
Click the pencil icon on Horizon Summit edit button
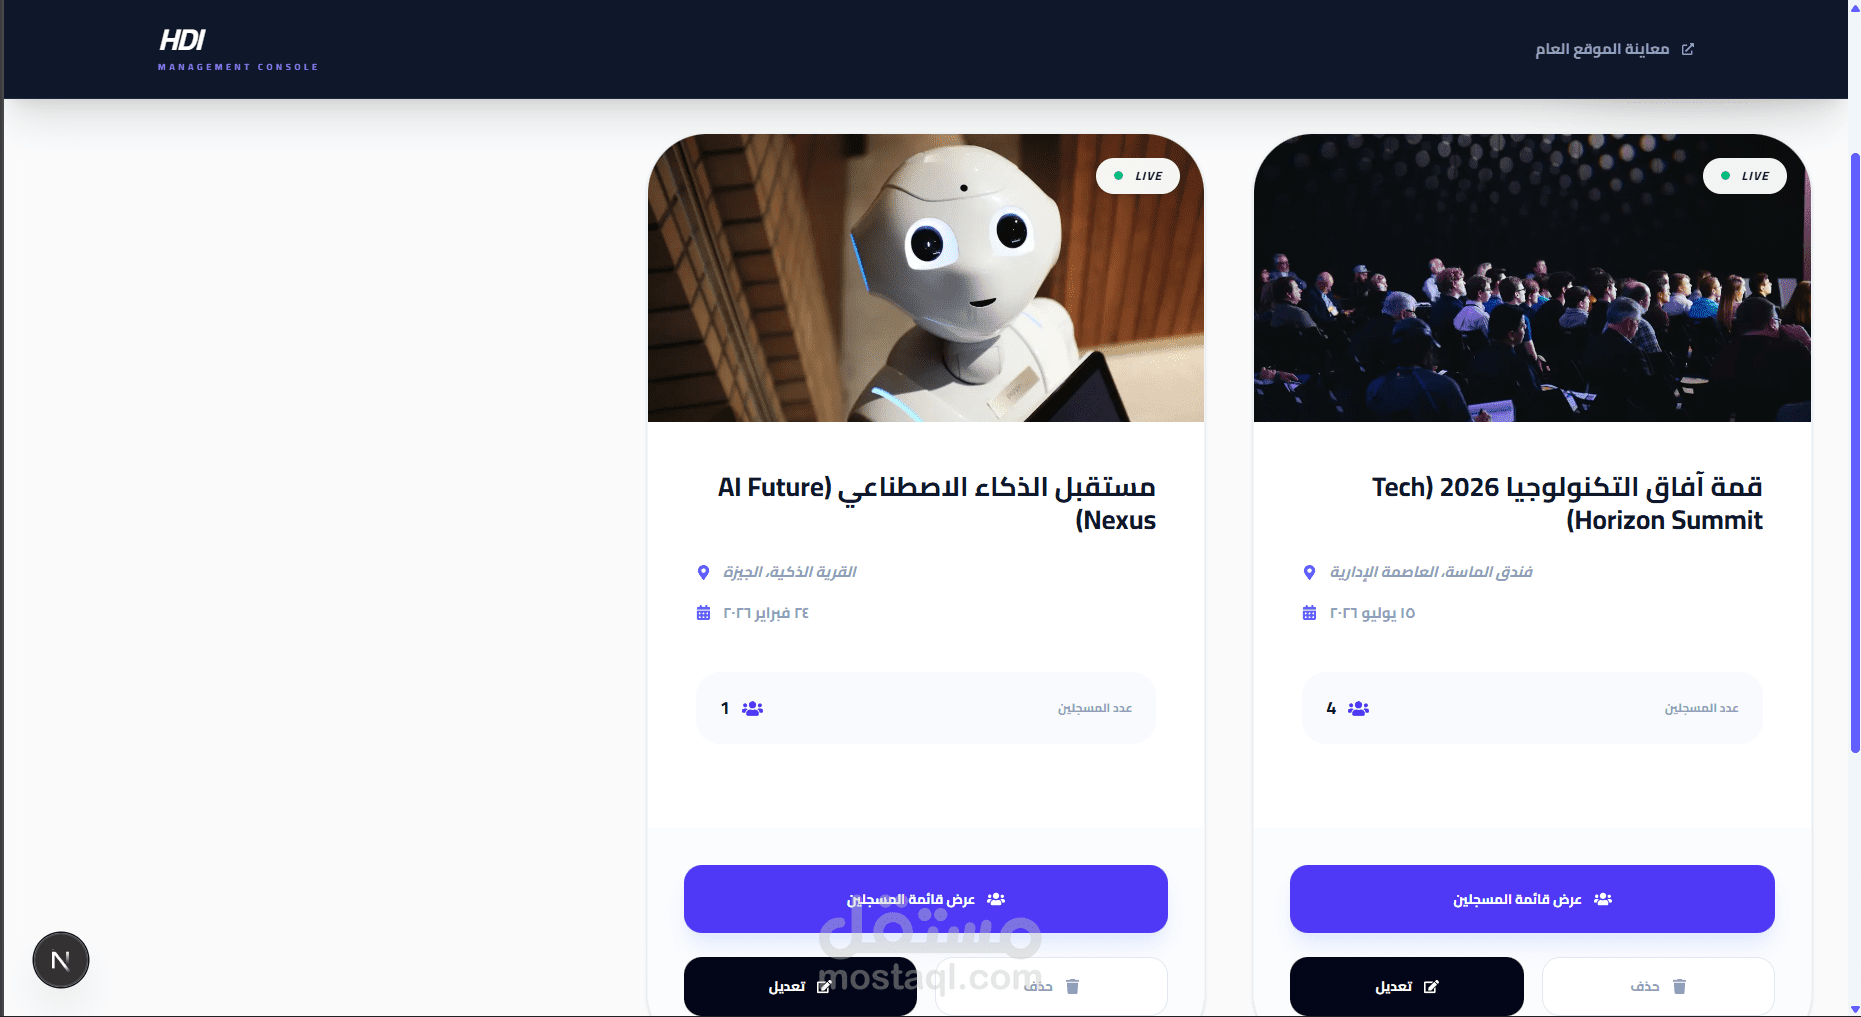(1431, 987)
